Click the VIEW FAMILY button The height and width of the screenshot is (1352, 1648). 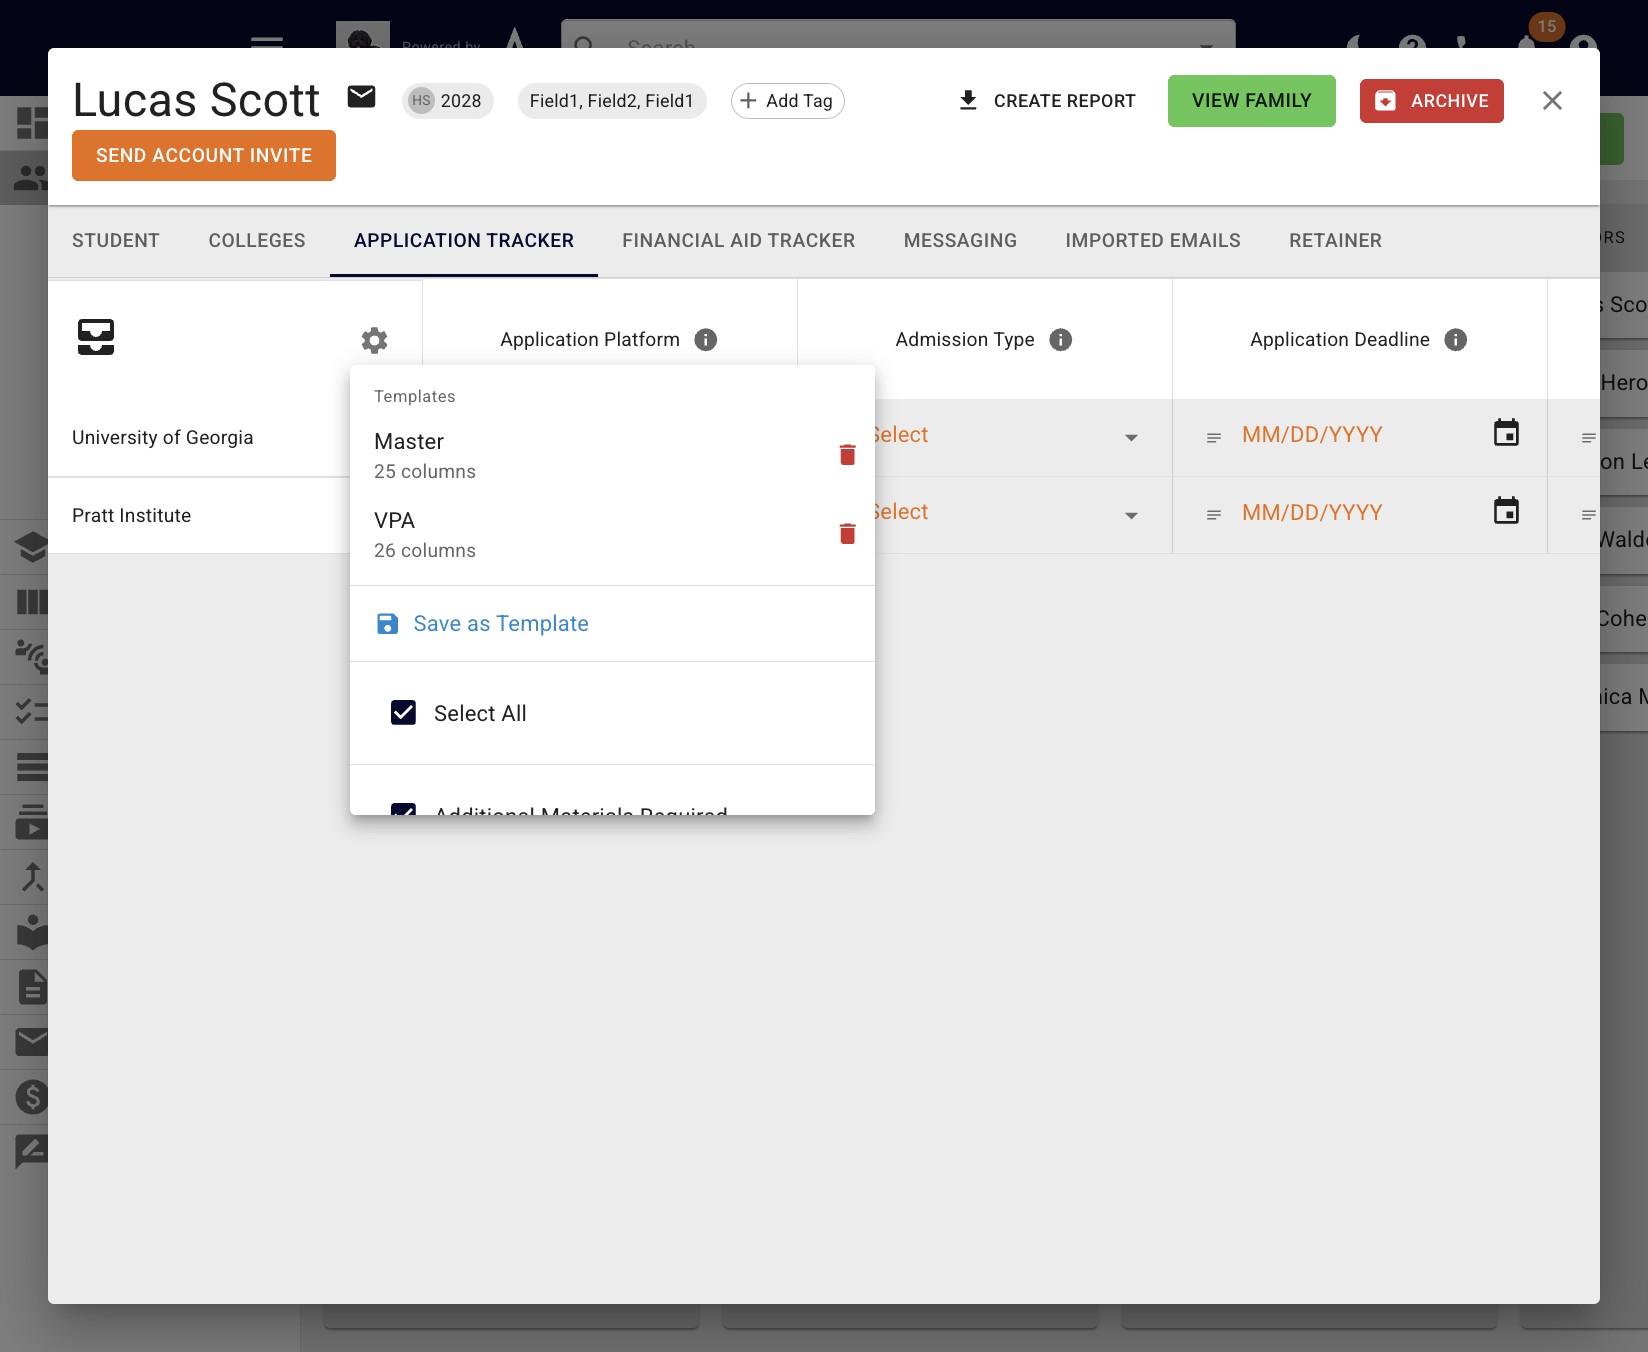(x=1252, y=101)
